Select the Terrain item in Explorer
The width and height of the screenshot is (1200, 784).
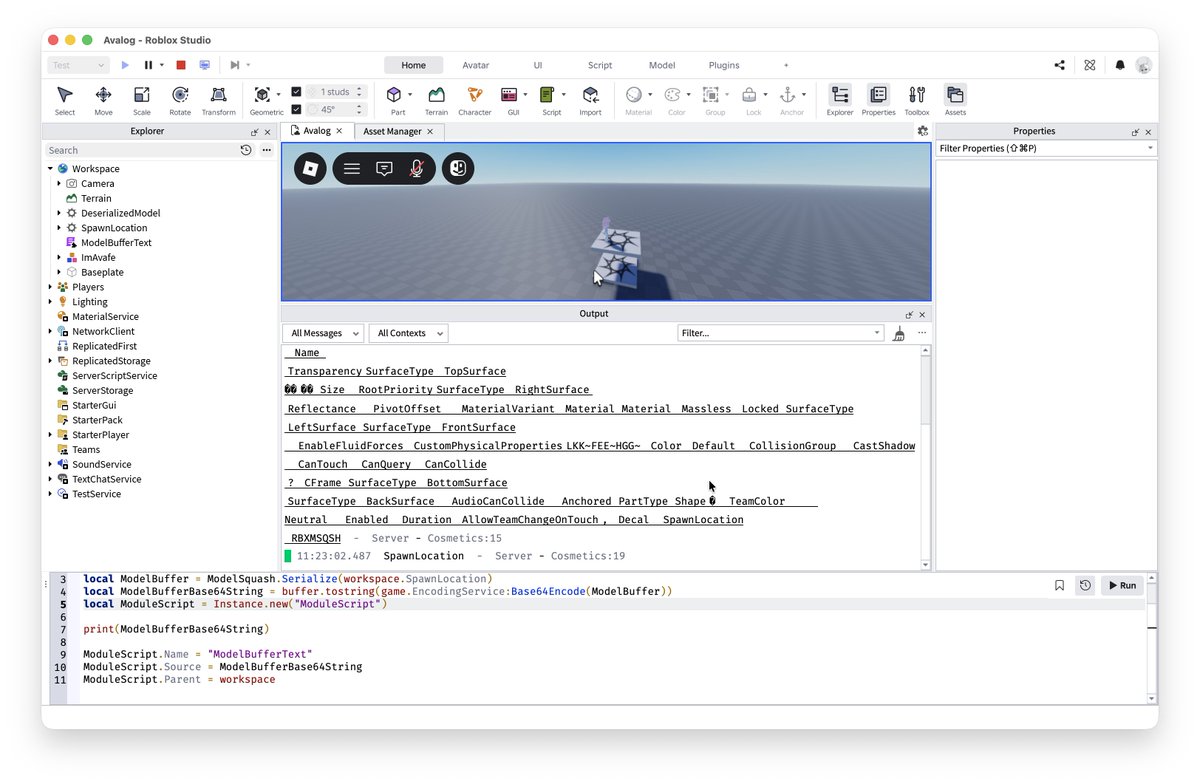[x=96, y=198]
